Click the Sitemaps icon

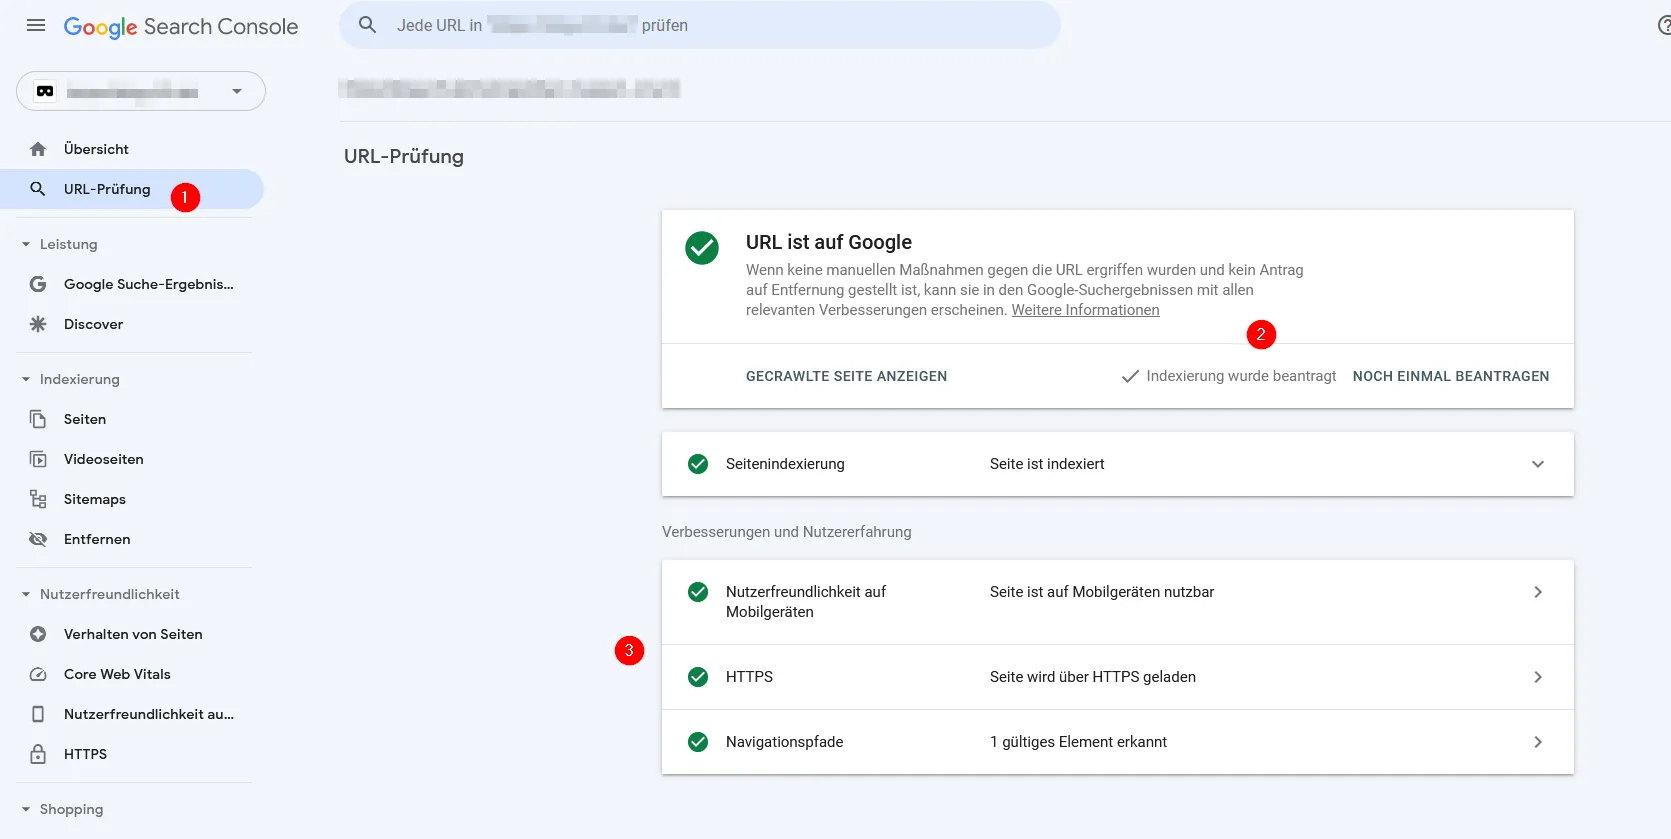38,499
